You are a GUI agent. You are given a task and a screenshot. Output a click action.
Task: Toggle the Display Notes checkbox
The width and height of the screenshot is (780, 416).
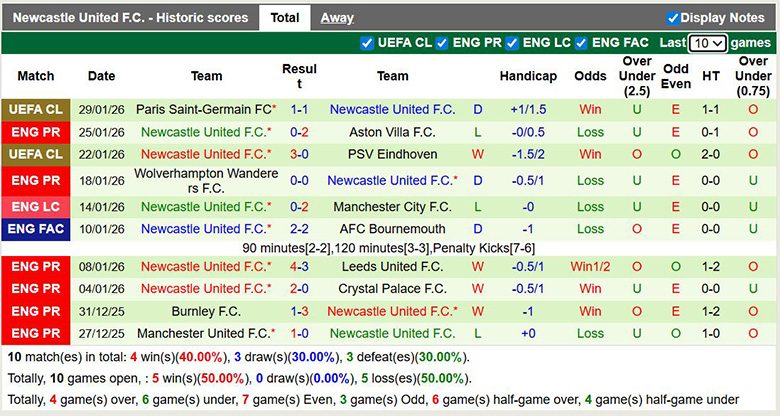[x=673, y=18]
